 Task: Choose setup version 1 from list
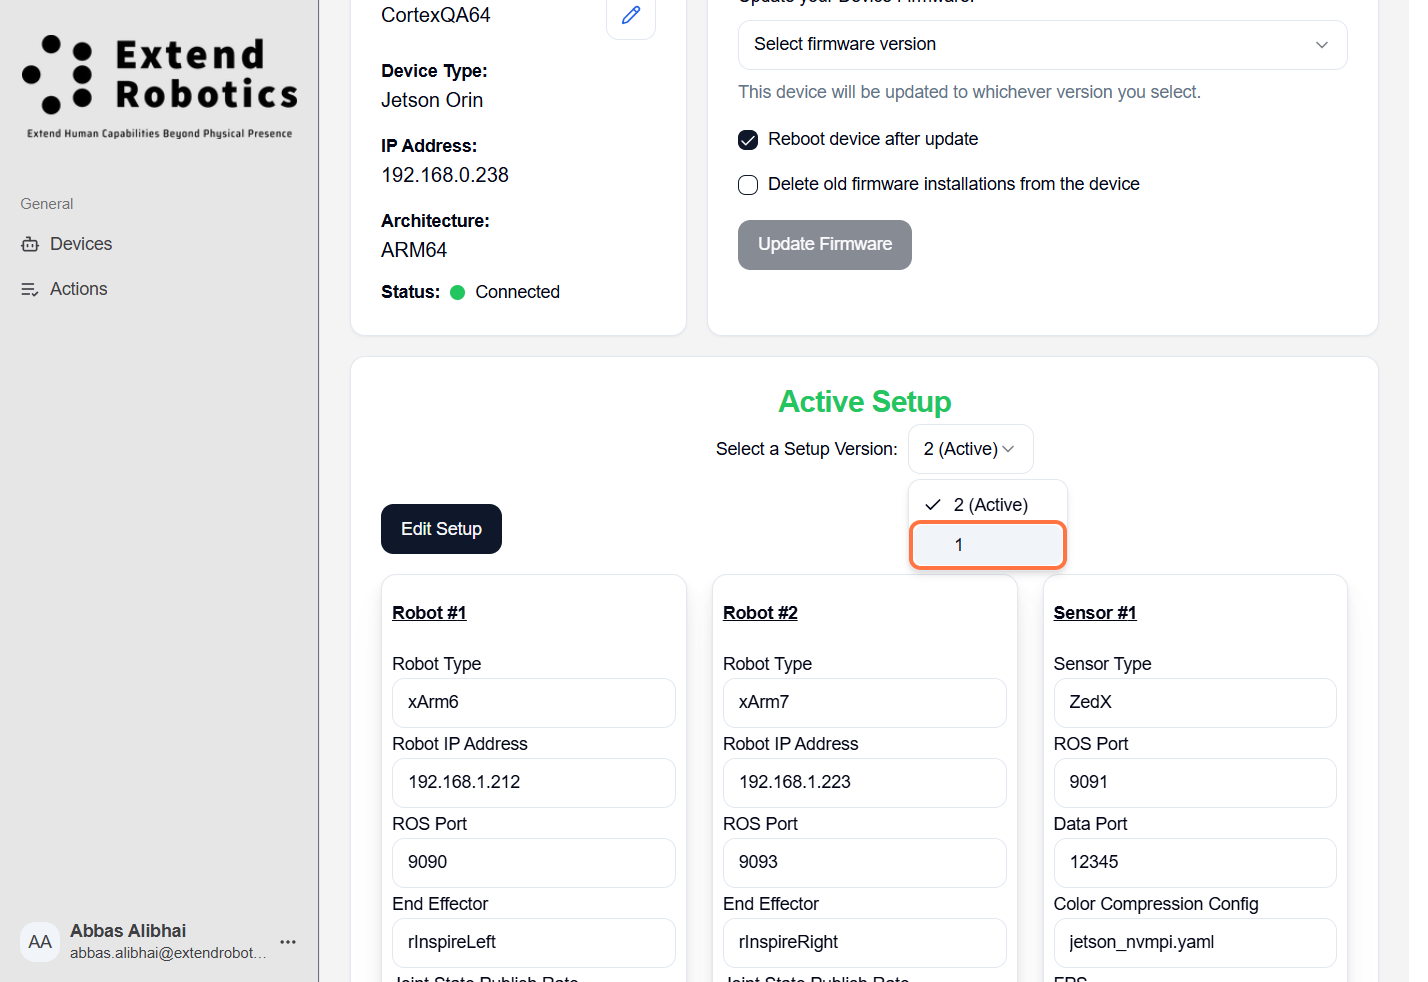(987, 545)
